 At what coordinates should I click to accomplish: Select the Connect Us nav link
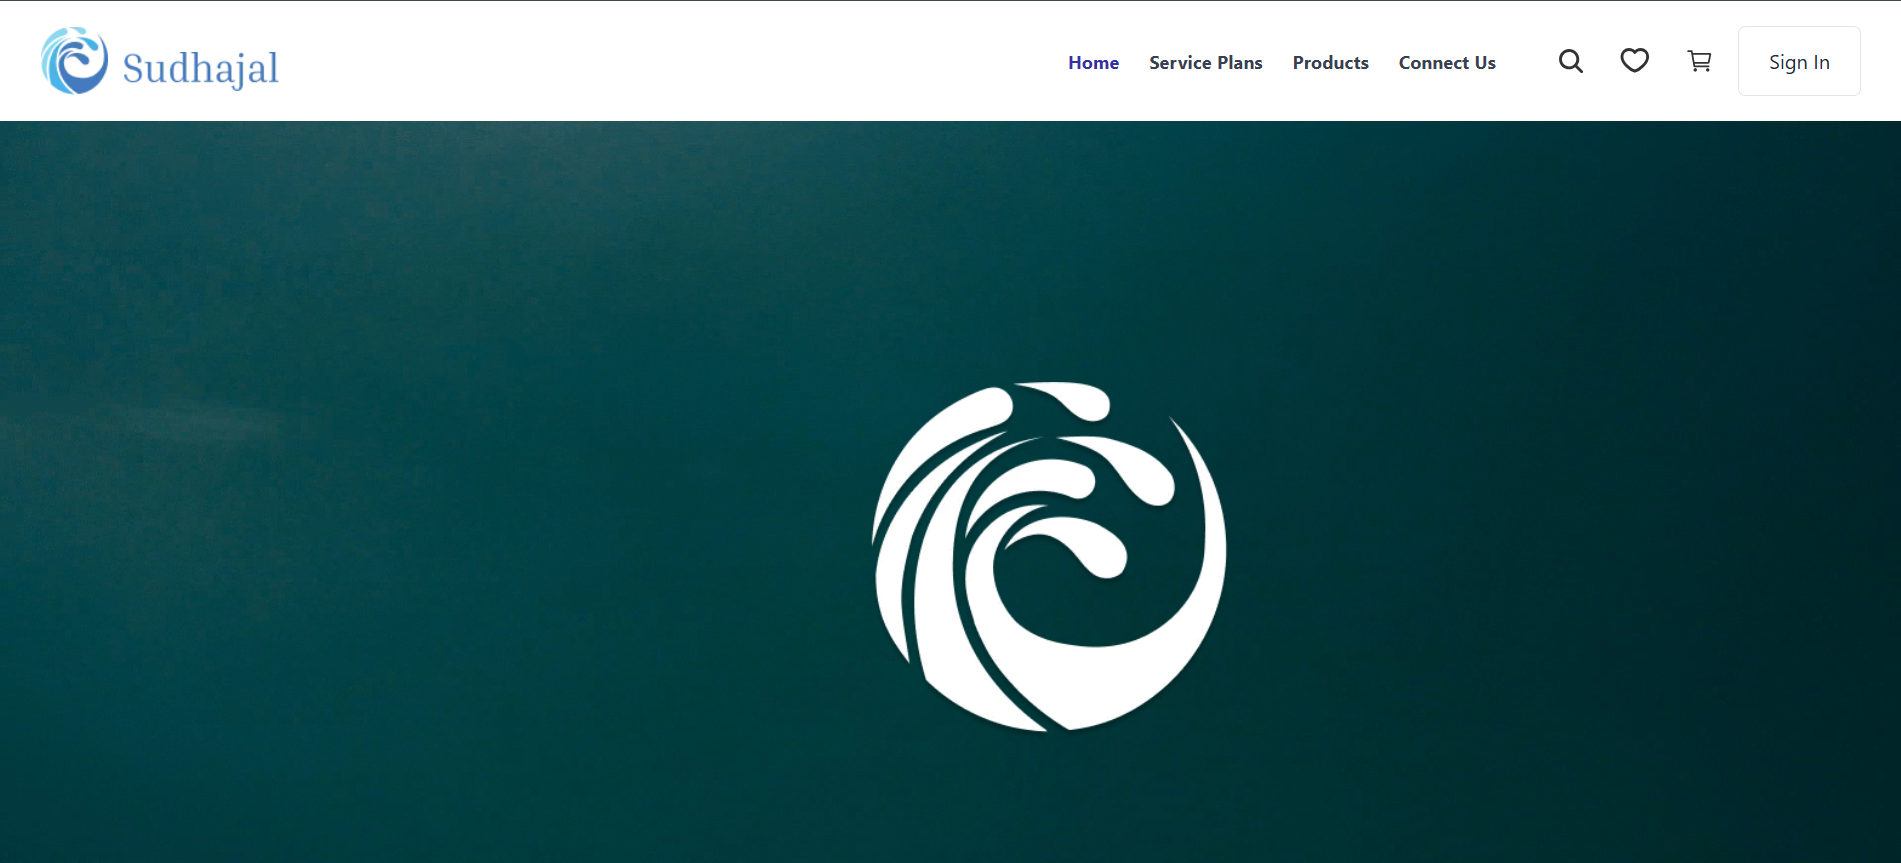pos(1447,62)
